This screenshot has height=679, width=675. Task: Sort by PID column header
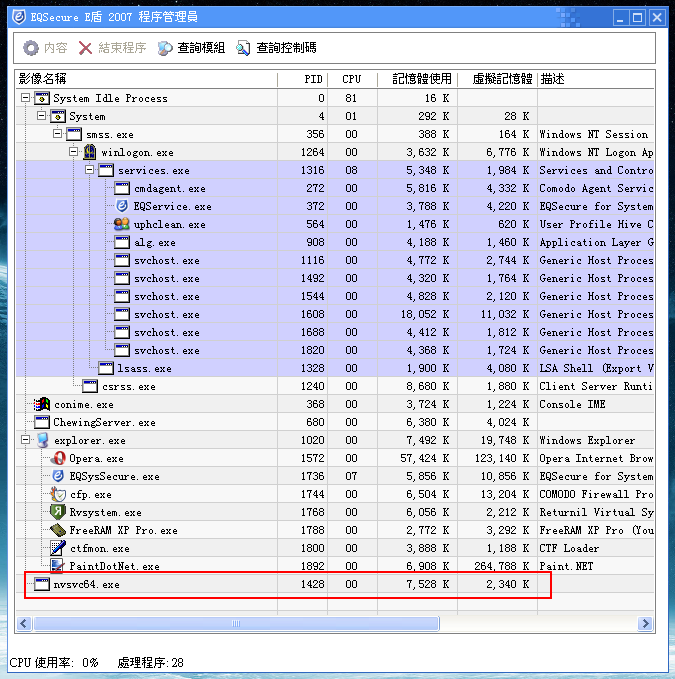tap(303, 79)
